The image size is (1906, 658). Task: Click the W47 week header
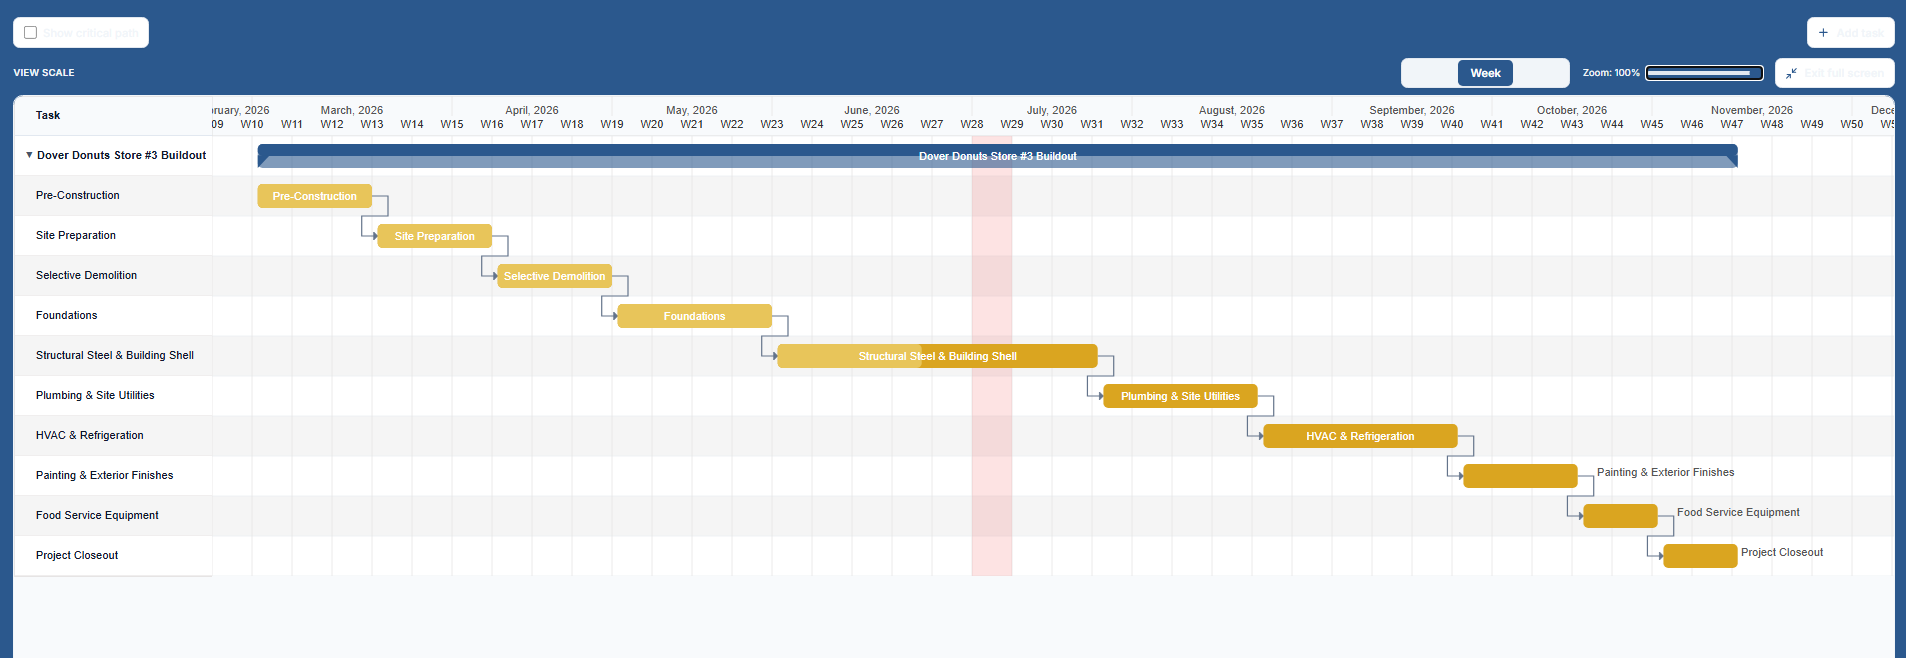[1732, 125]
